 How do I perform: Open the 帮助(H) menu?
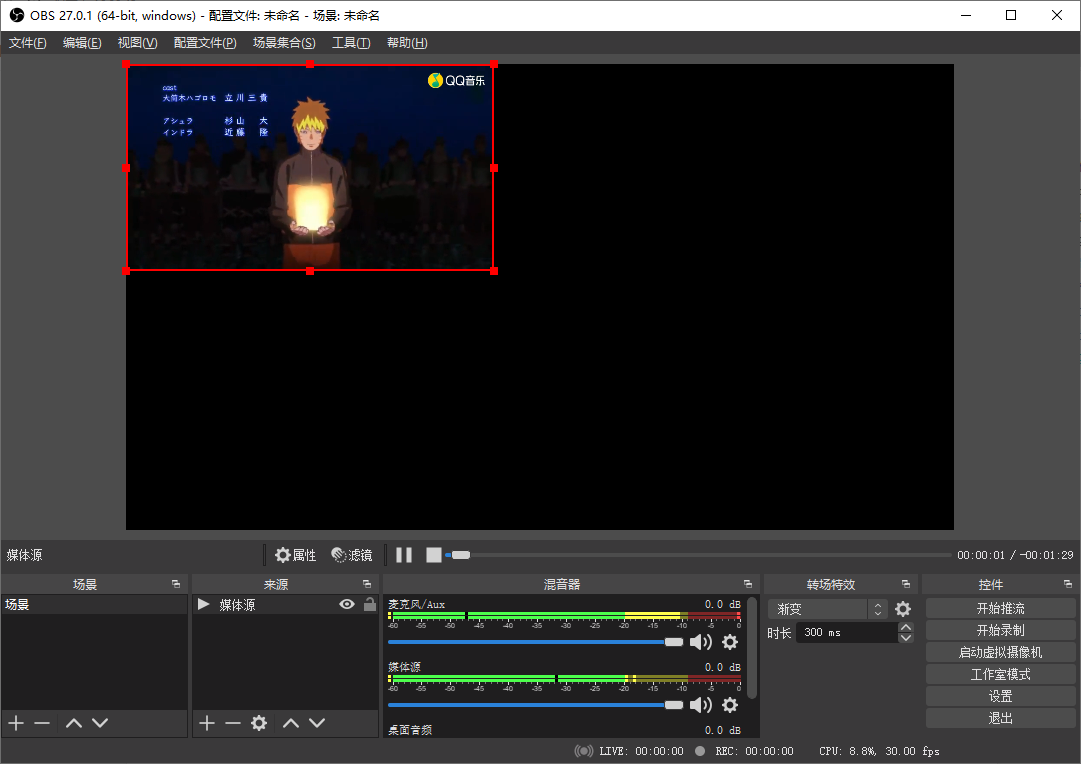(407, 43)
